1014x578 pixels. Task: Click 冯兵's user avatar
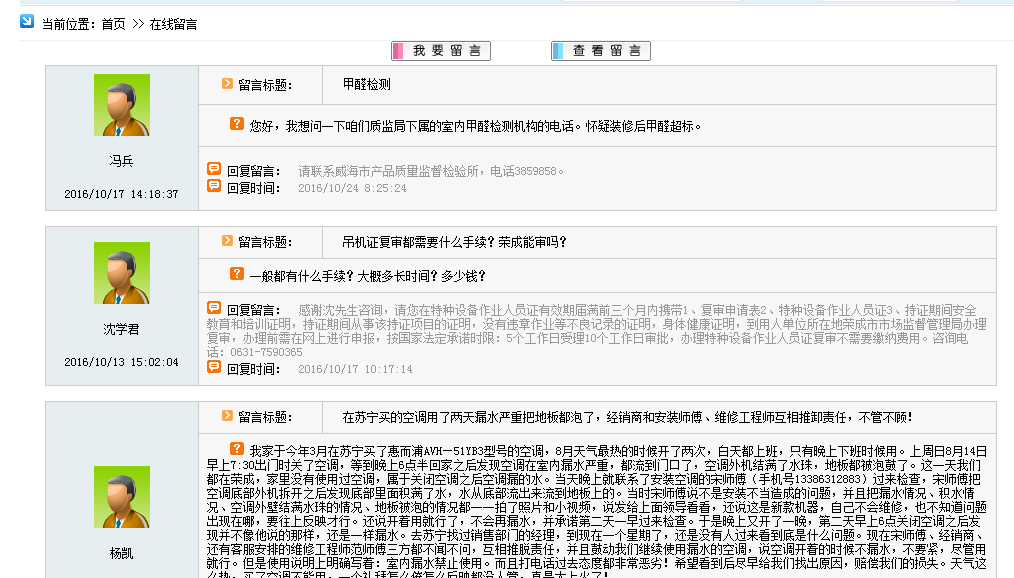(121, 105)
